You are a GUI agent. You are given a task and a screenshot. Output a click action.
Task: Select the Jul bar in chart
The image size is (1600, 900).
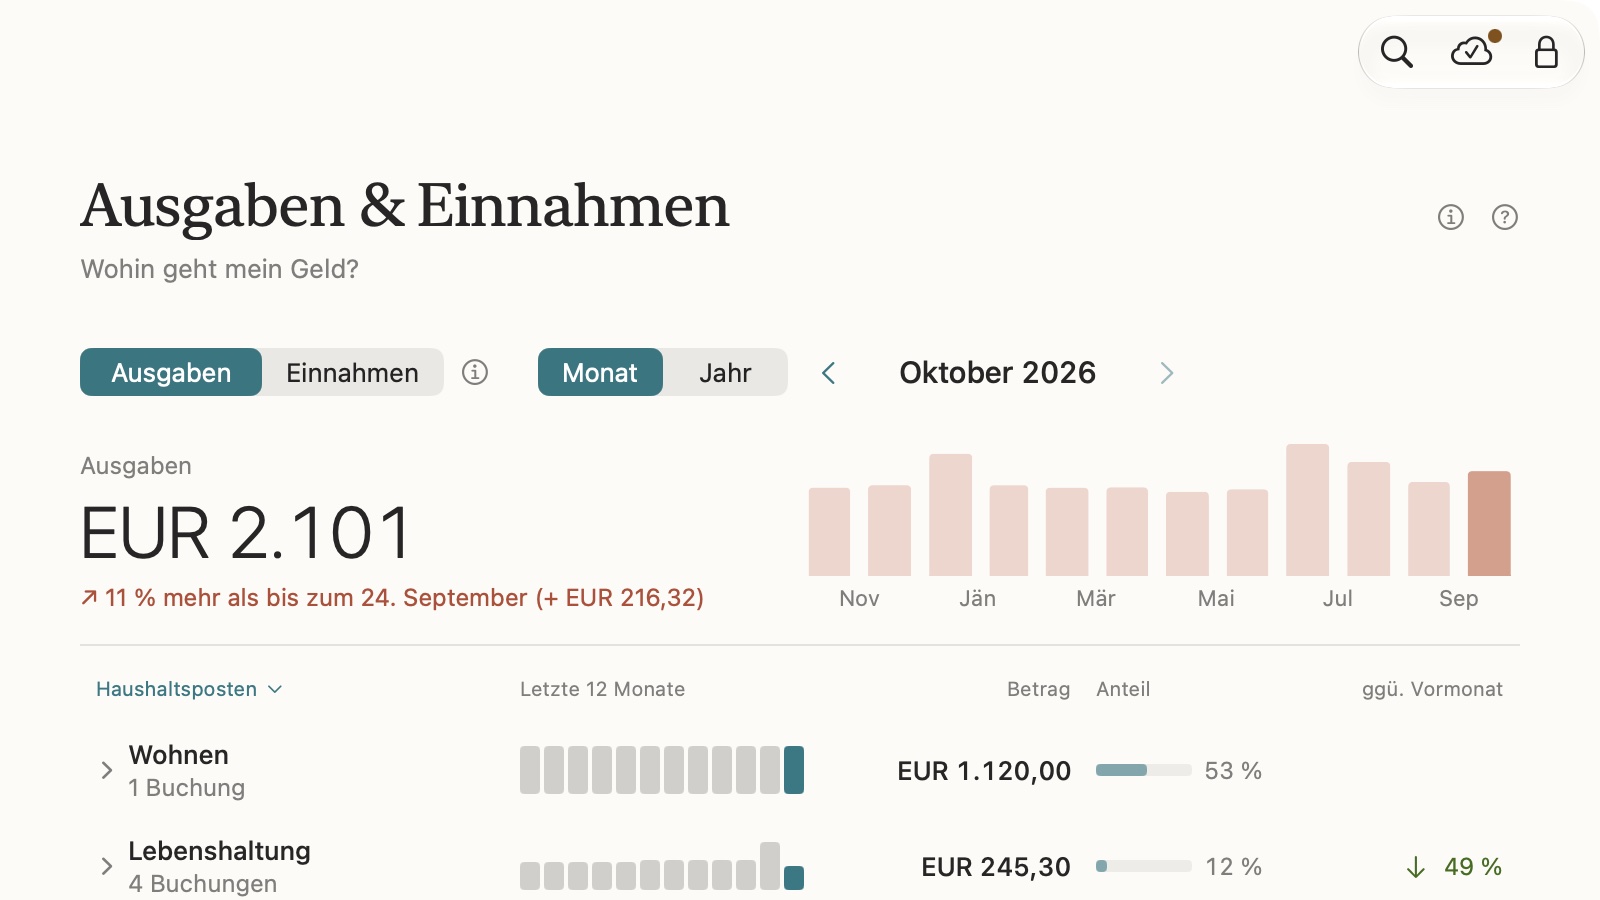(1307, 510)
